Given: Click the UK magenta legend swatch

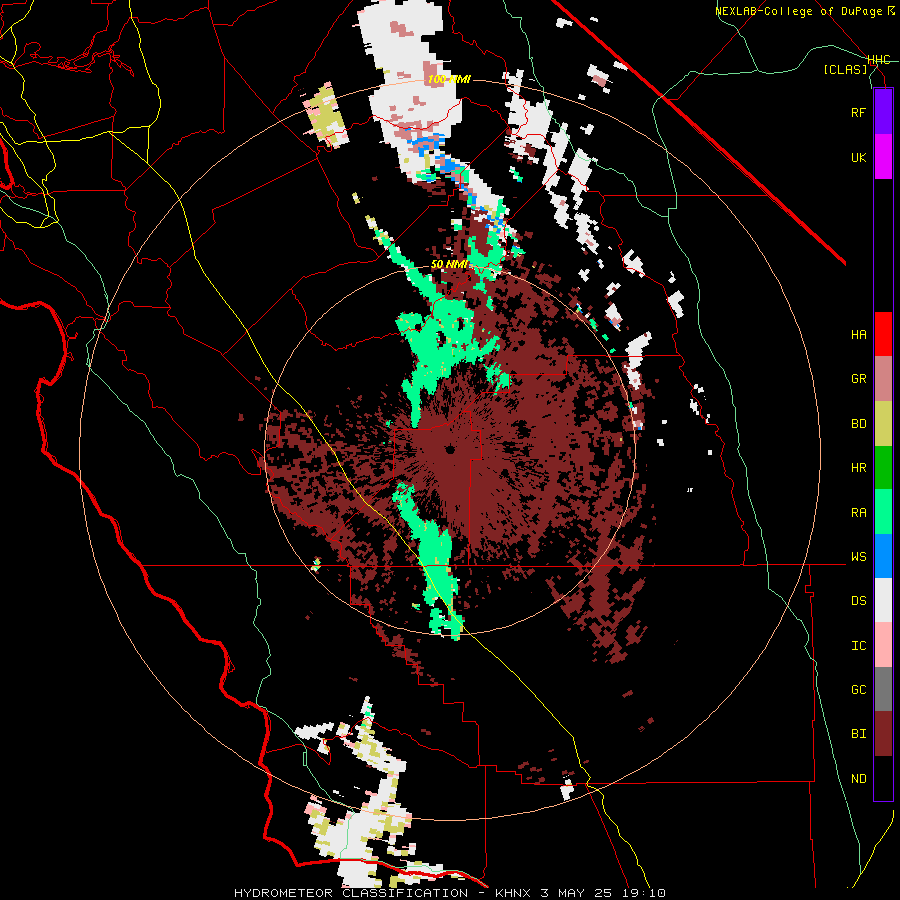Looking at the screenshot, I should pyautogui.click(x=883, y=157).
